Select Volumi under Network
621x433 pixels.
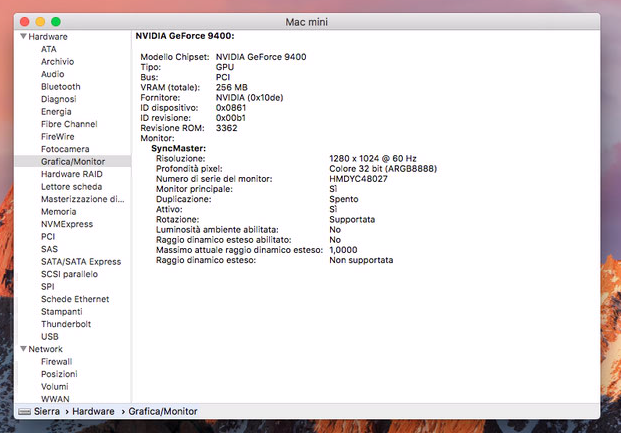[x=55, y=387]
